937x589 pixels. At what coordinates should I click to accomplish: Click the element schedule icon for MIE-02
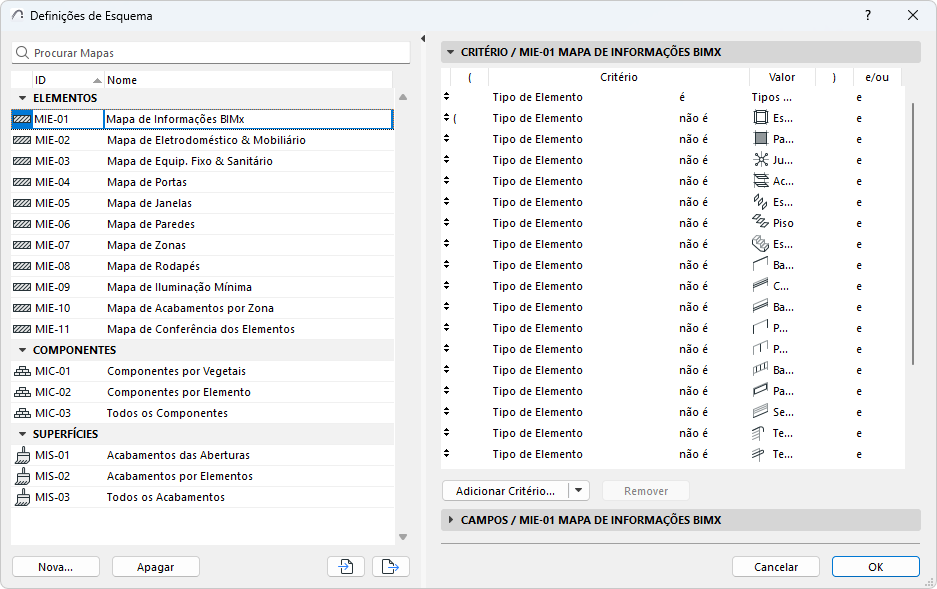coord(22,140)
